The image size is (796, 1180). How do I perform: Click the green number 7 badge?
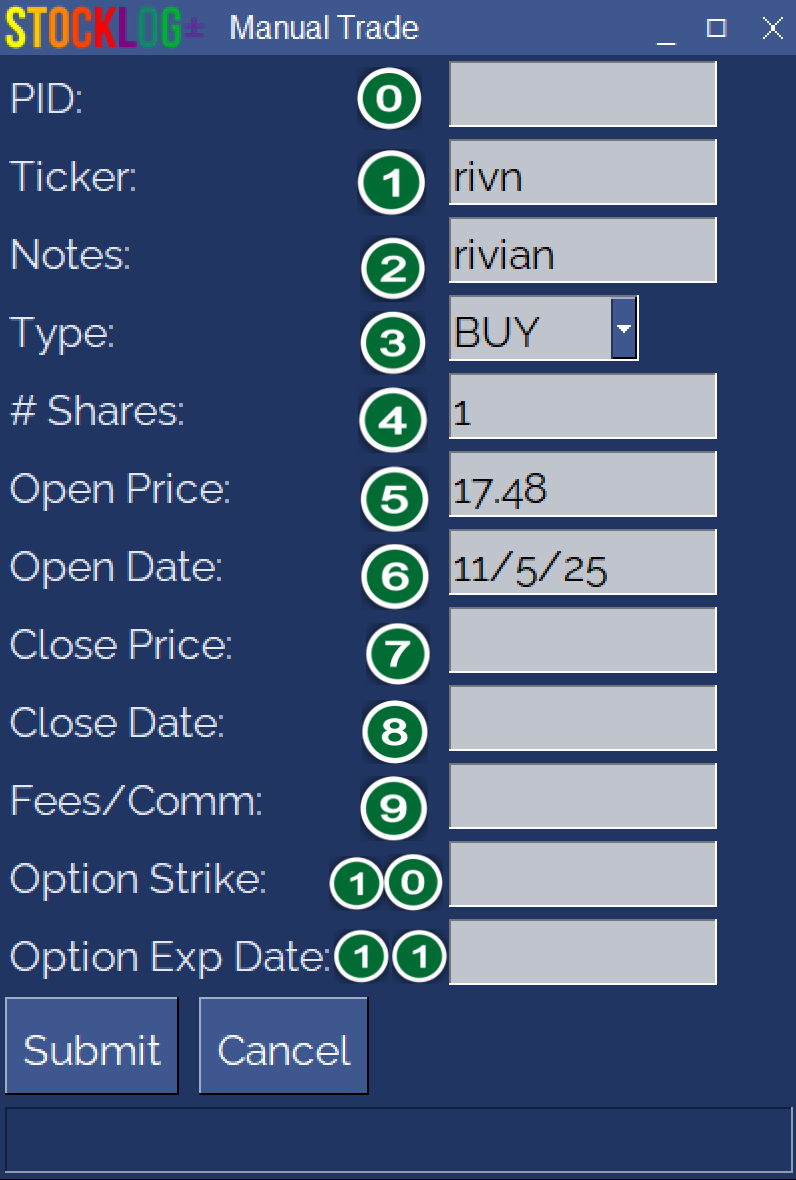pos(397,654)
